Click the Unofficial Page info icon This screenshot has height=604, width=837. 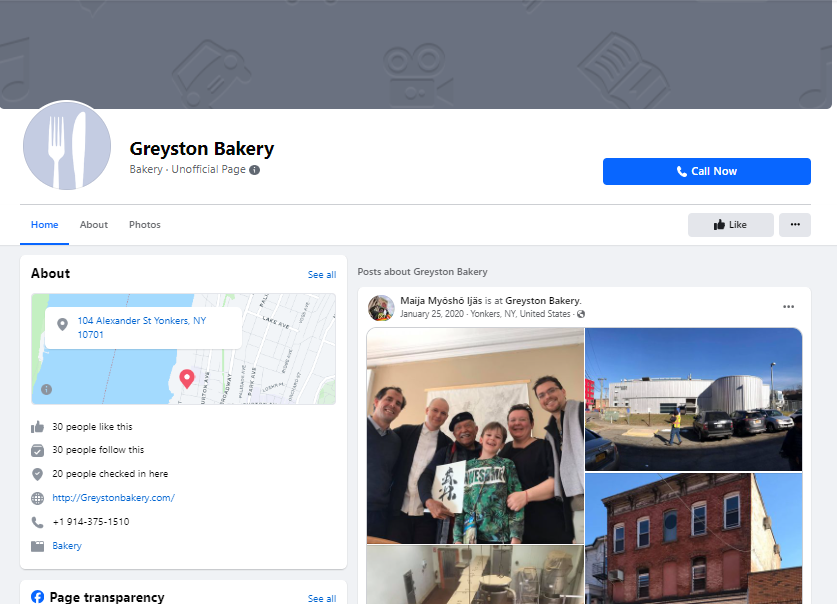pos(255,170)
